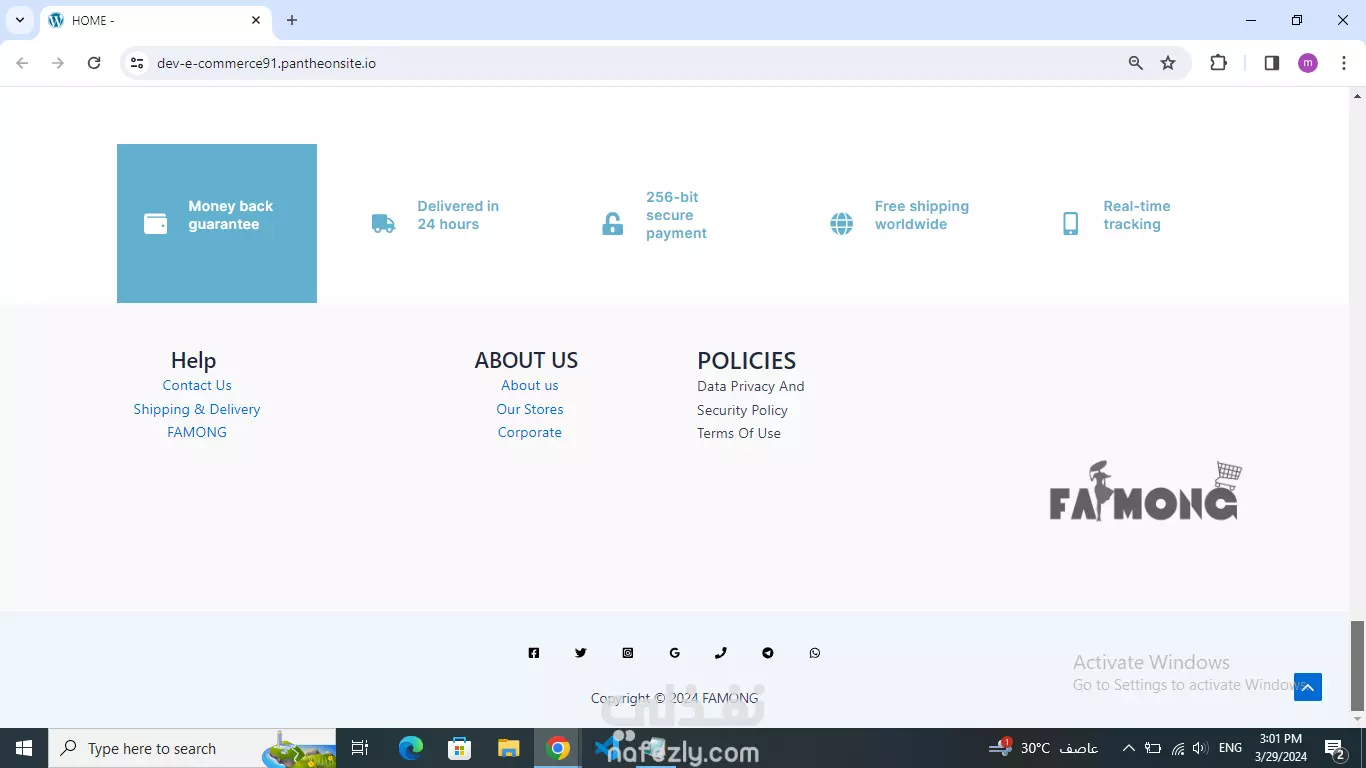The height and width of the screenshot is (768, 1366).
Task: Click the globe free shipping icon
Action: tap(842, 224)
